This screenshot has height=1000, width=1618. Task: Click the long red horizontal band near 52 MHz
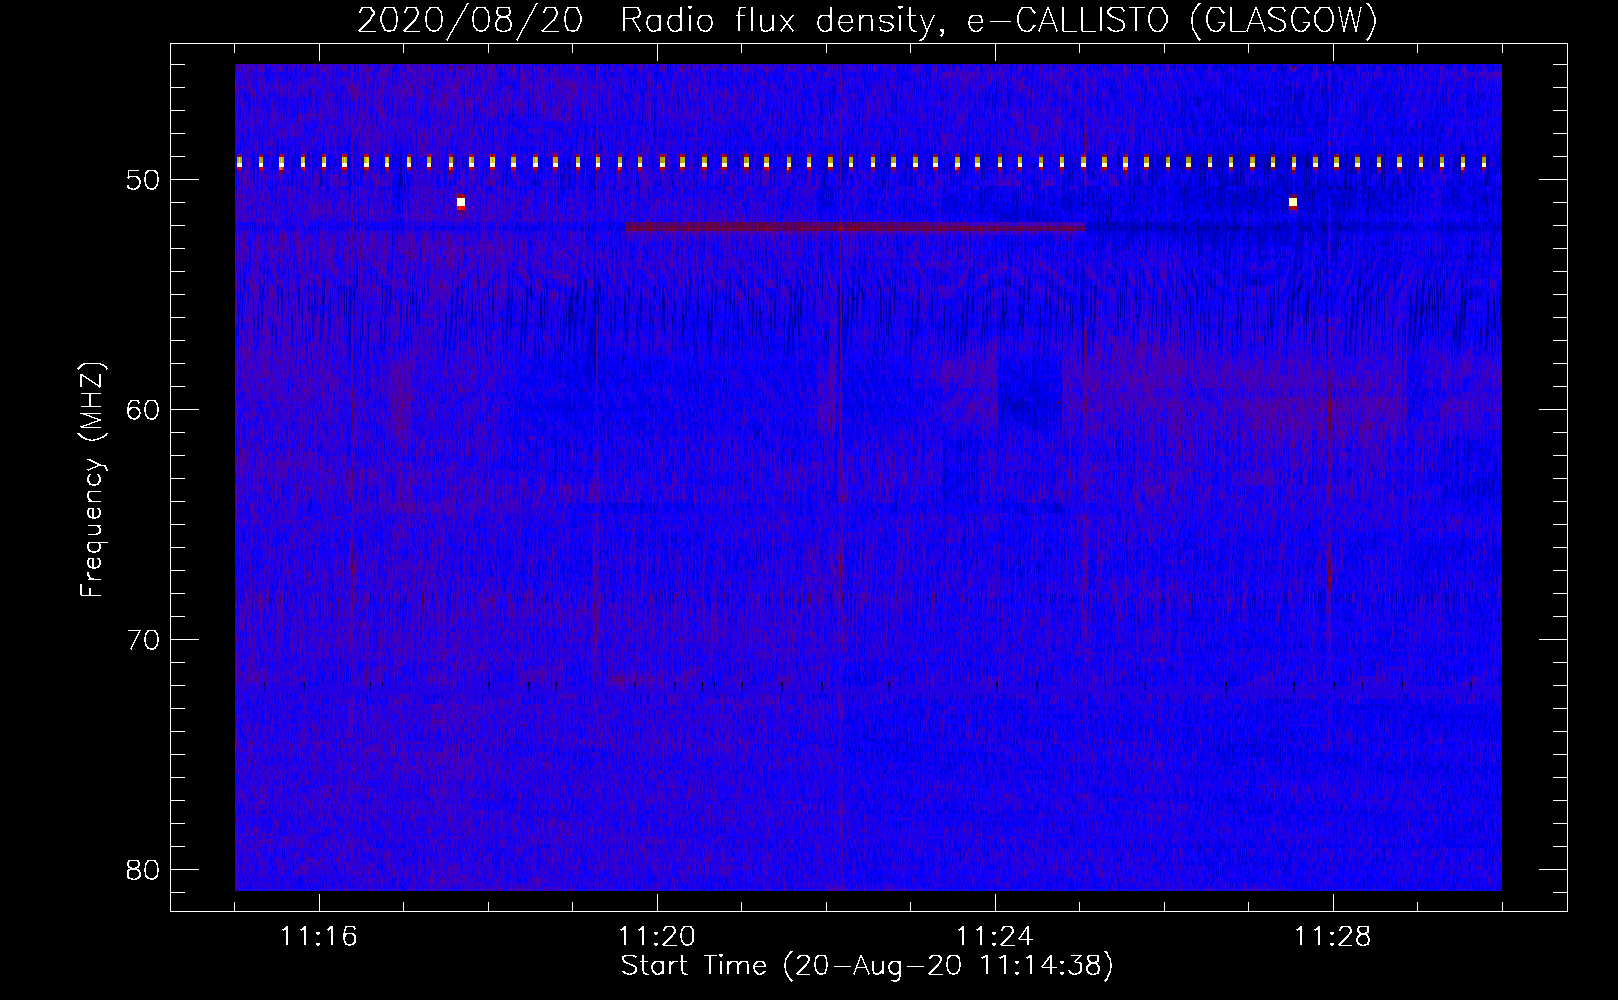pyautogui.click(x=855, y=227)
